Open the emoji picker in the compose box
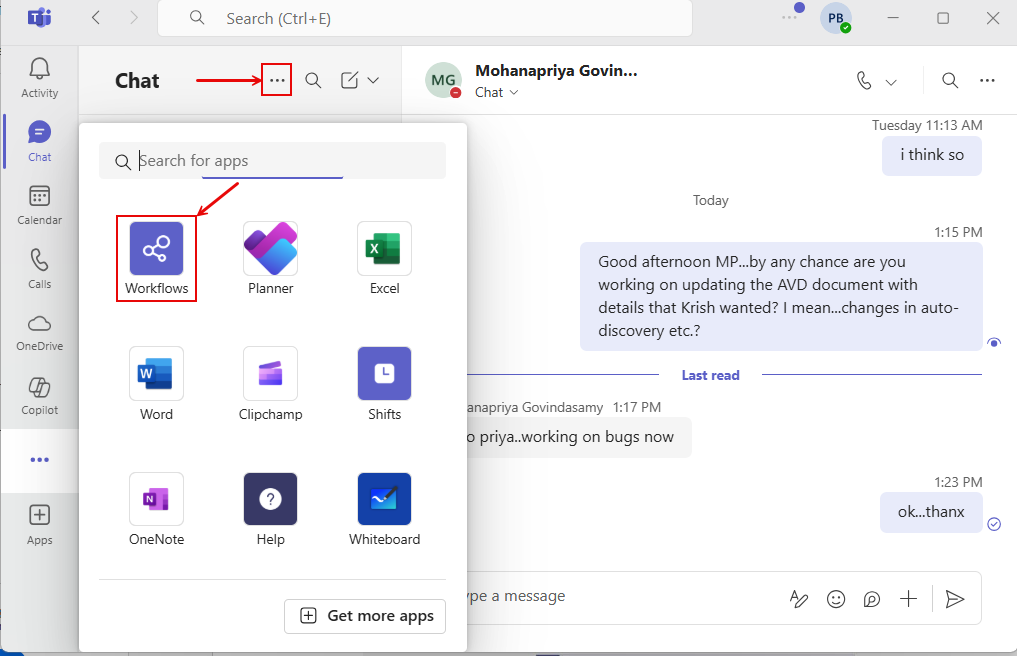The image size is (1017, 656). point(836,598)
